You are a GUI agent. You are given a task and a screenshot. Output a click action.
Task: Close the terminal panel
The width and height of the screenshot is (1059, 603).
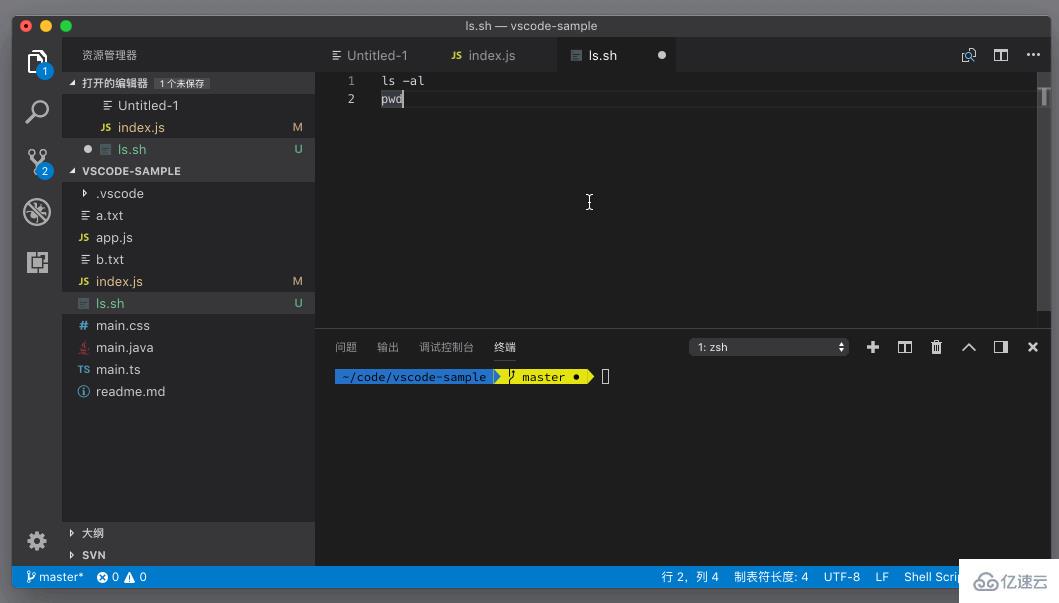(1033, 347)
